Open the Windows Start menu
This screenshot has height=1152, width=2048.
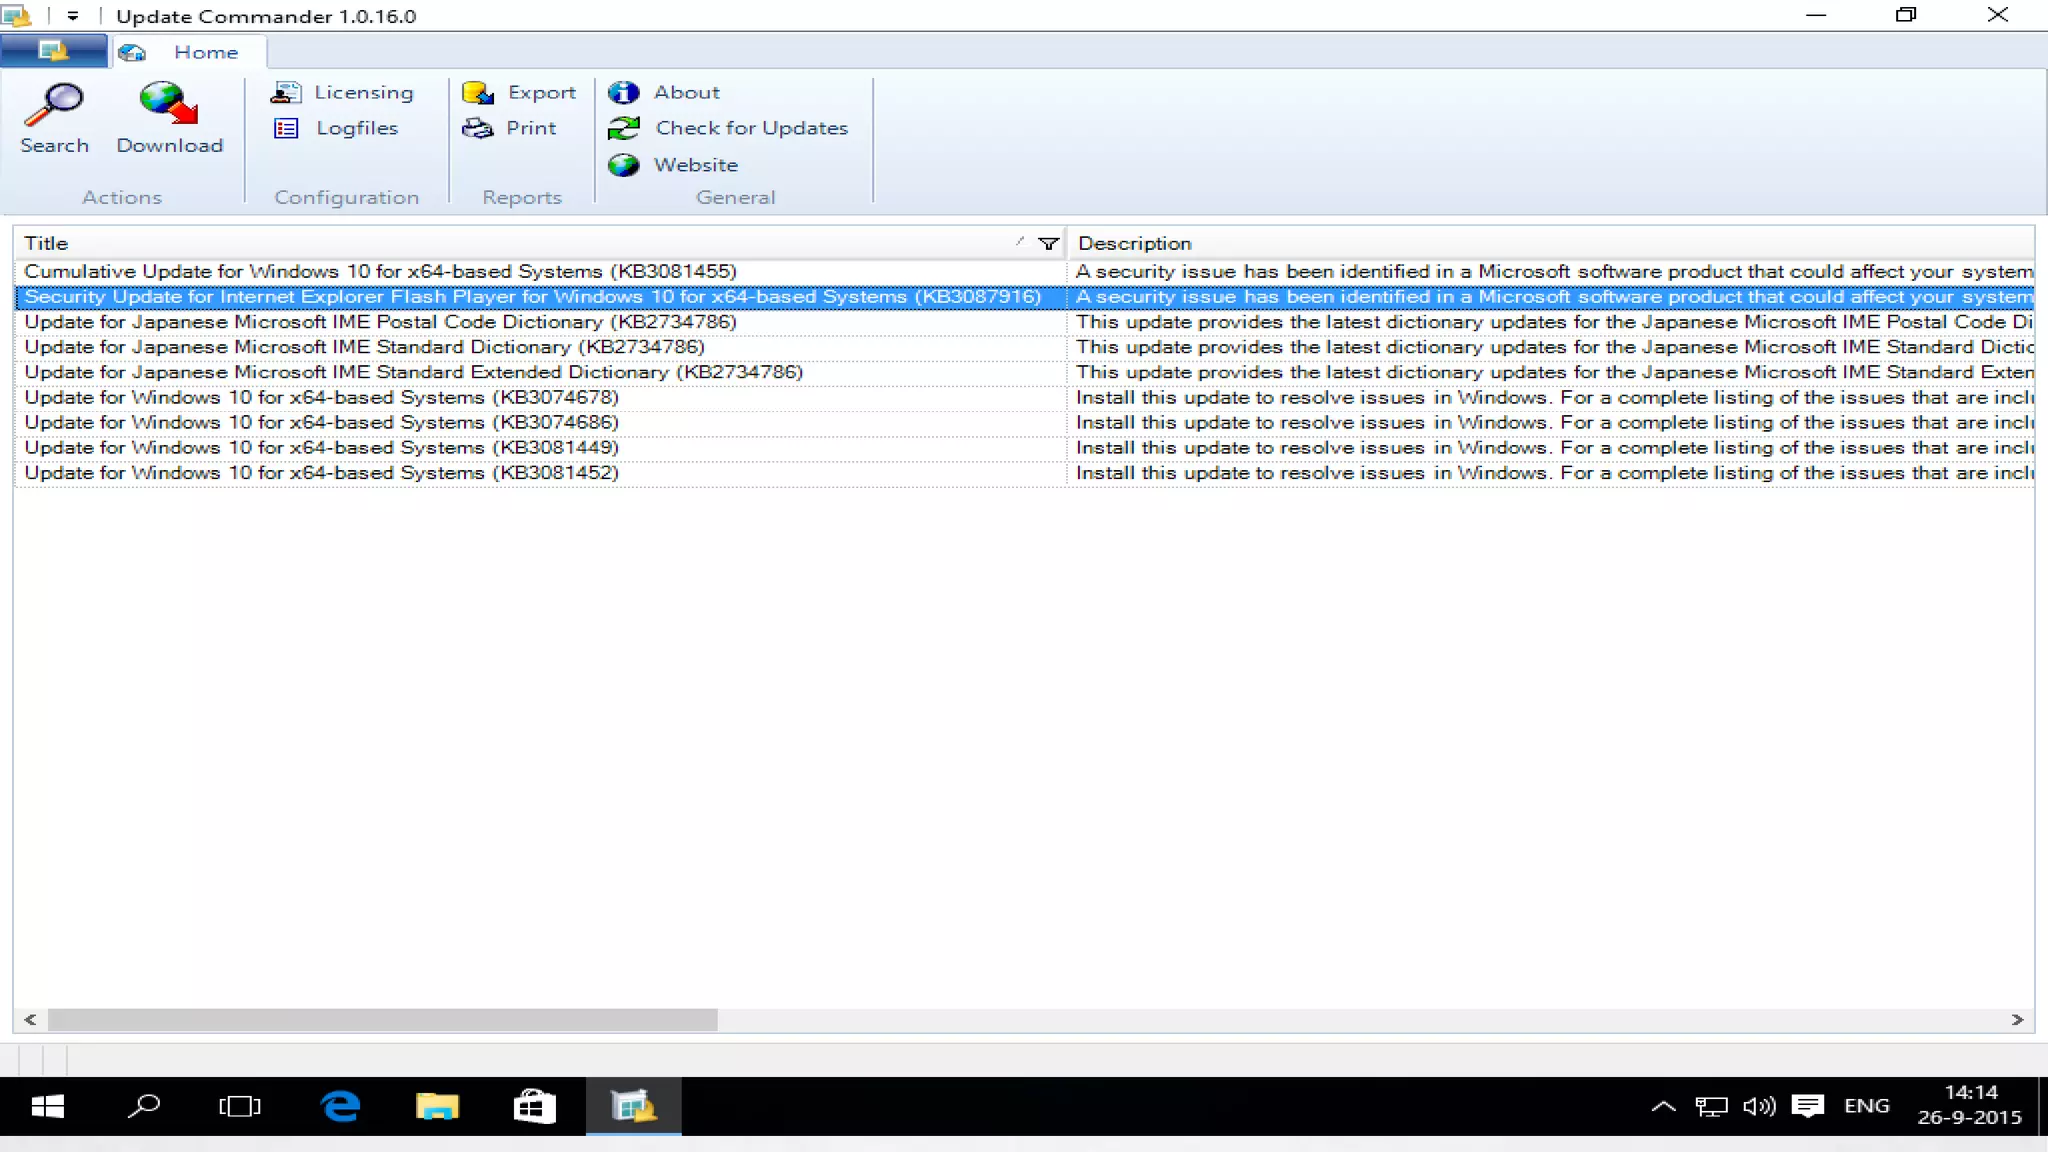coord(47,1106)
